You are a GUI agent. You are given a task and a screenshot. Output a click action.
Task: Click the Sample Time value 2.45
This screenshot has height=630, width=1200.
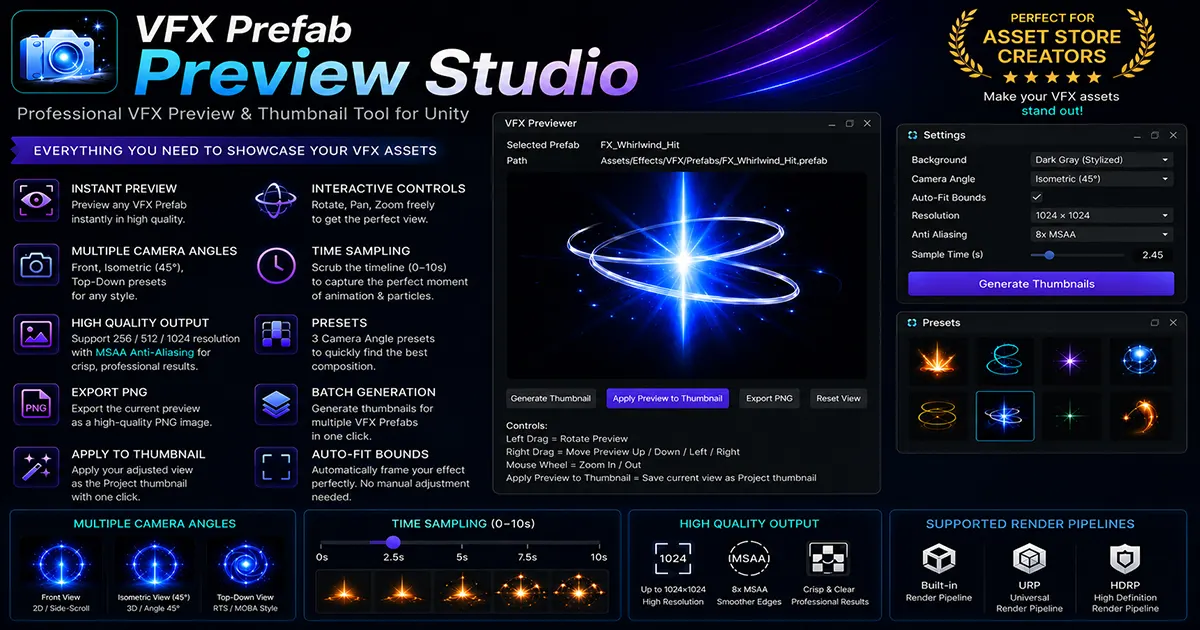pyautogui.click(x=1152, y=255)
